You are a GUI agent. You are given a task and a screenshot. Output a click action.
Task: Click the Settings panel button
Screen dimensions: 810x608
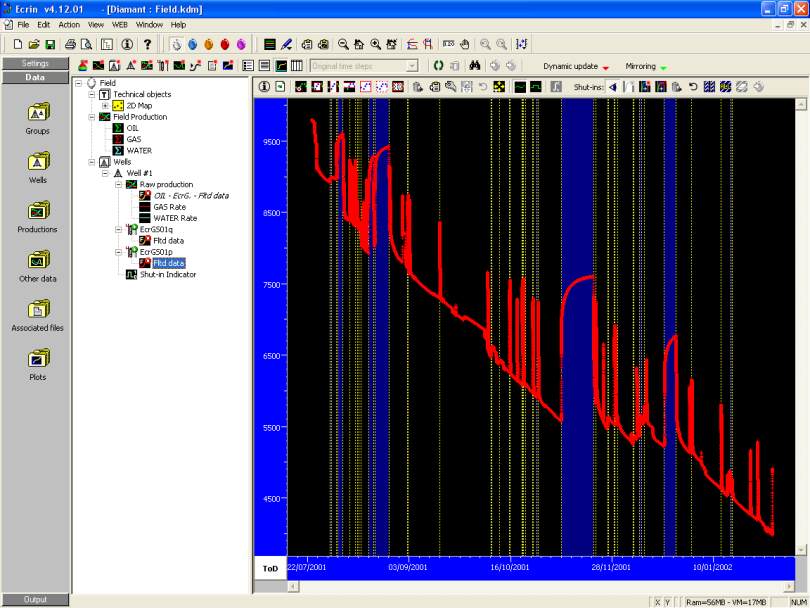pyautogui.click(x=35, y=63)
